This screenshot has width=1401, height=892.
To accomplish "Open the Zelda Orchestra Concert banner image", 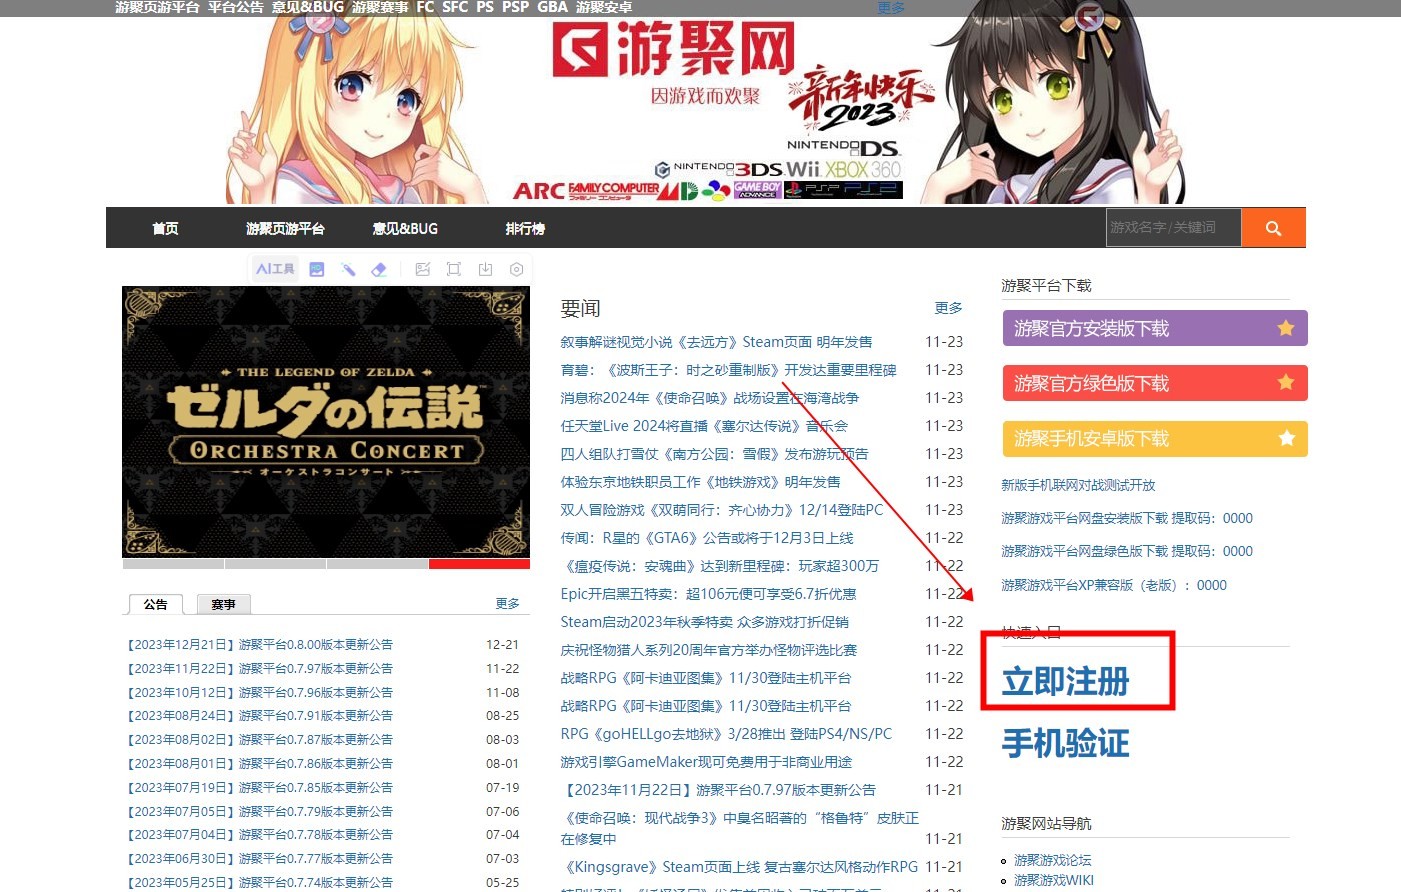I will [326, 421].
